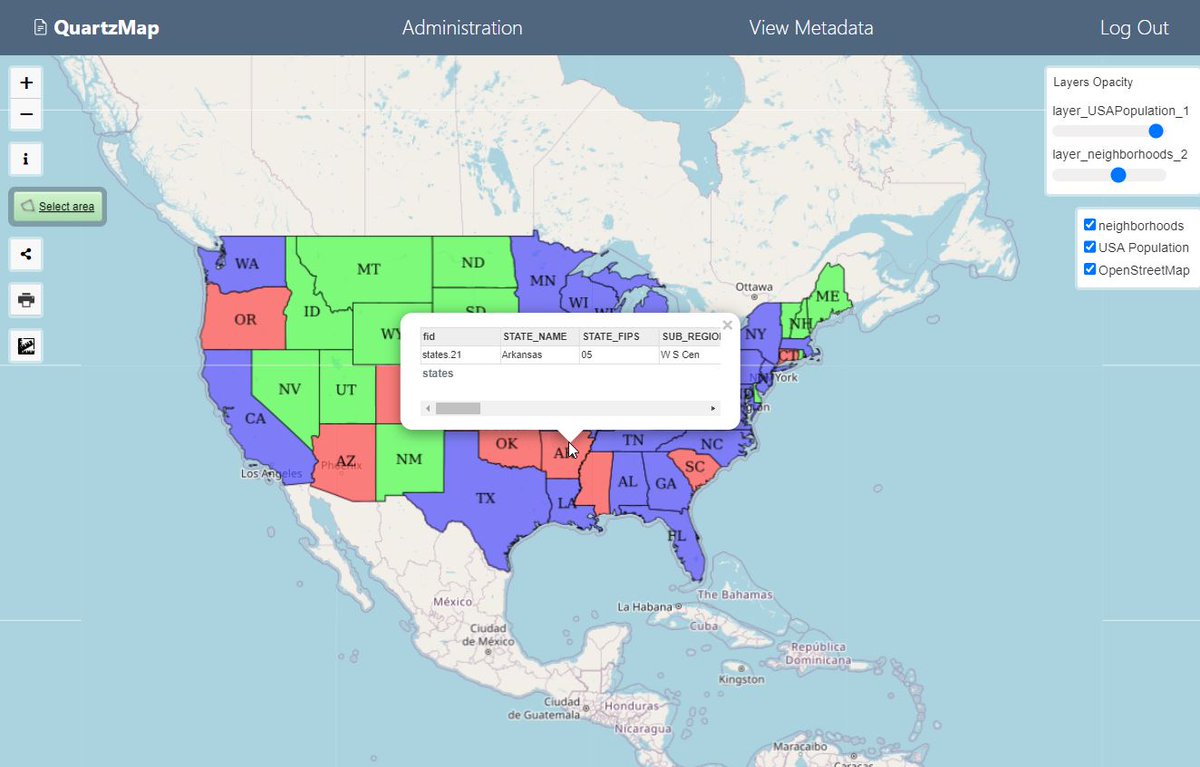
Task: Uncheck the neighborhoods layer
Action: (1089, 224)
